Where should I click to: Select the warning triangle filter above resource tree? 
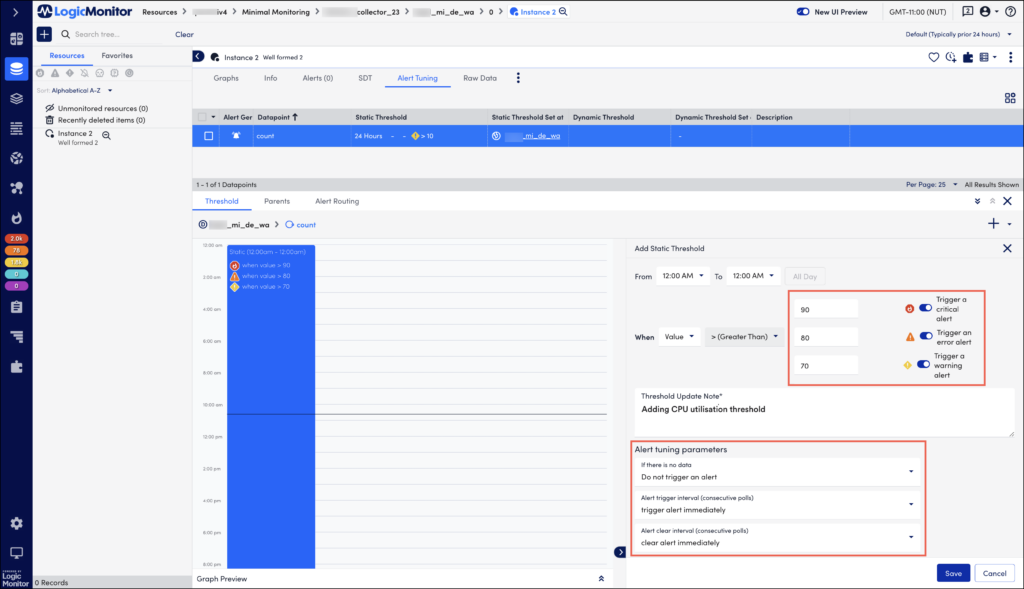pyautogui.click(x=54, y=73)
